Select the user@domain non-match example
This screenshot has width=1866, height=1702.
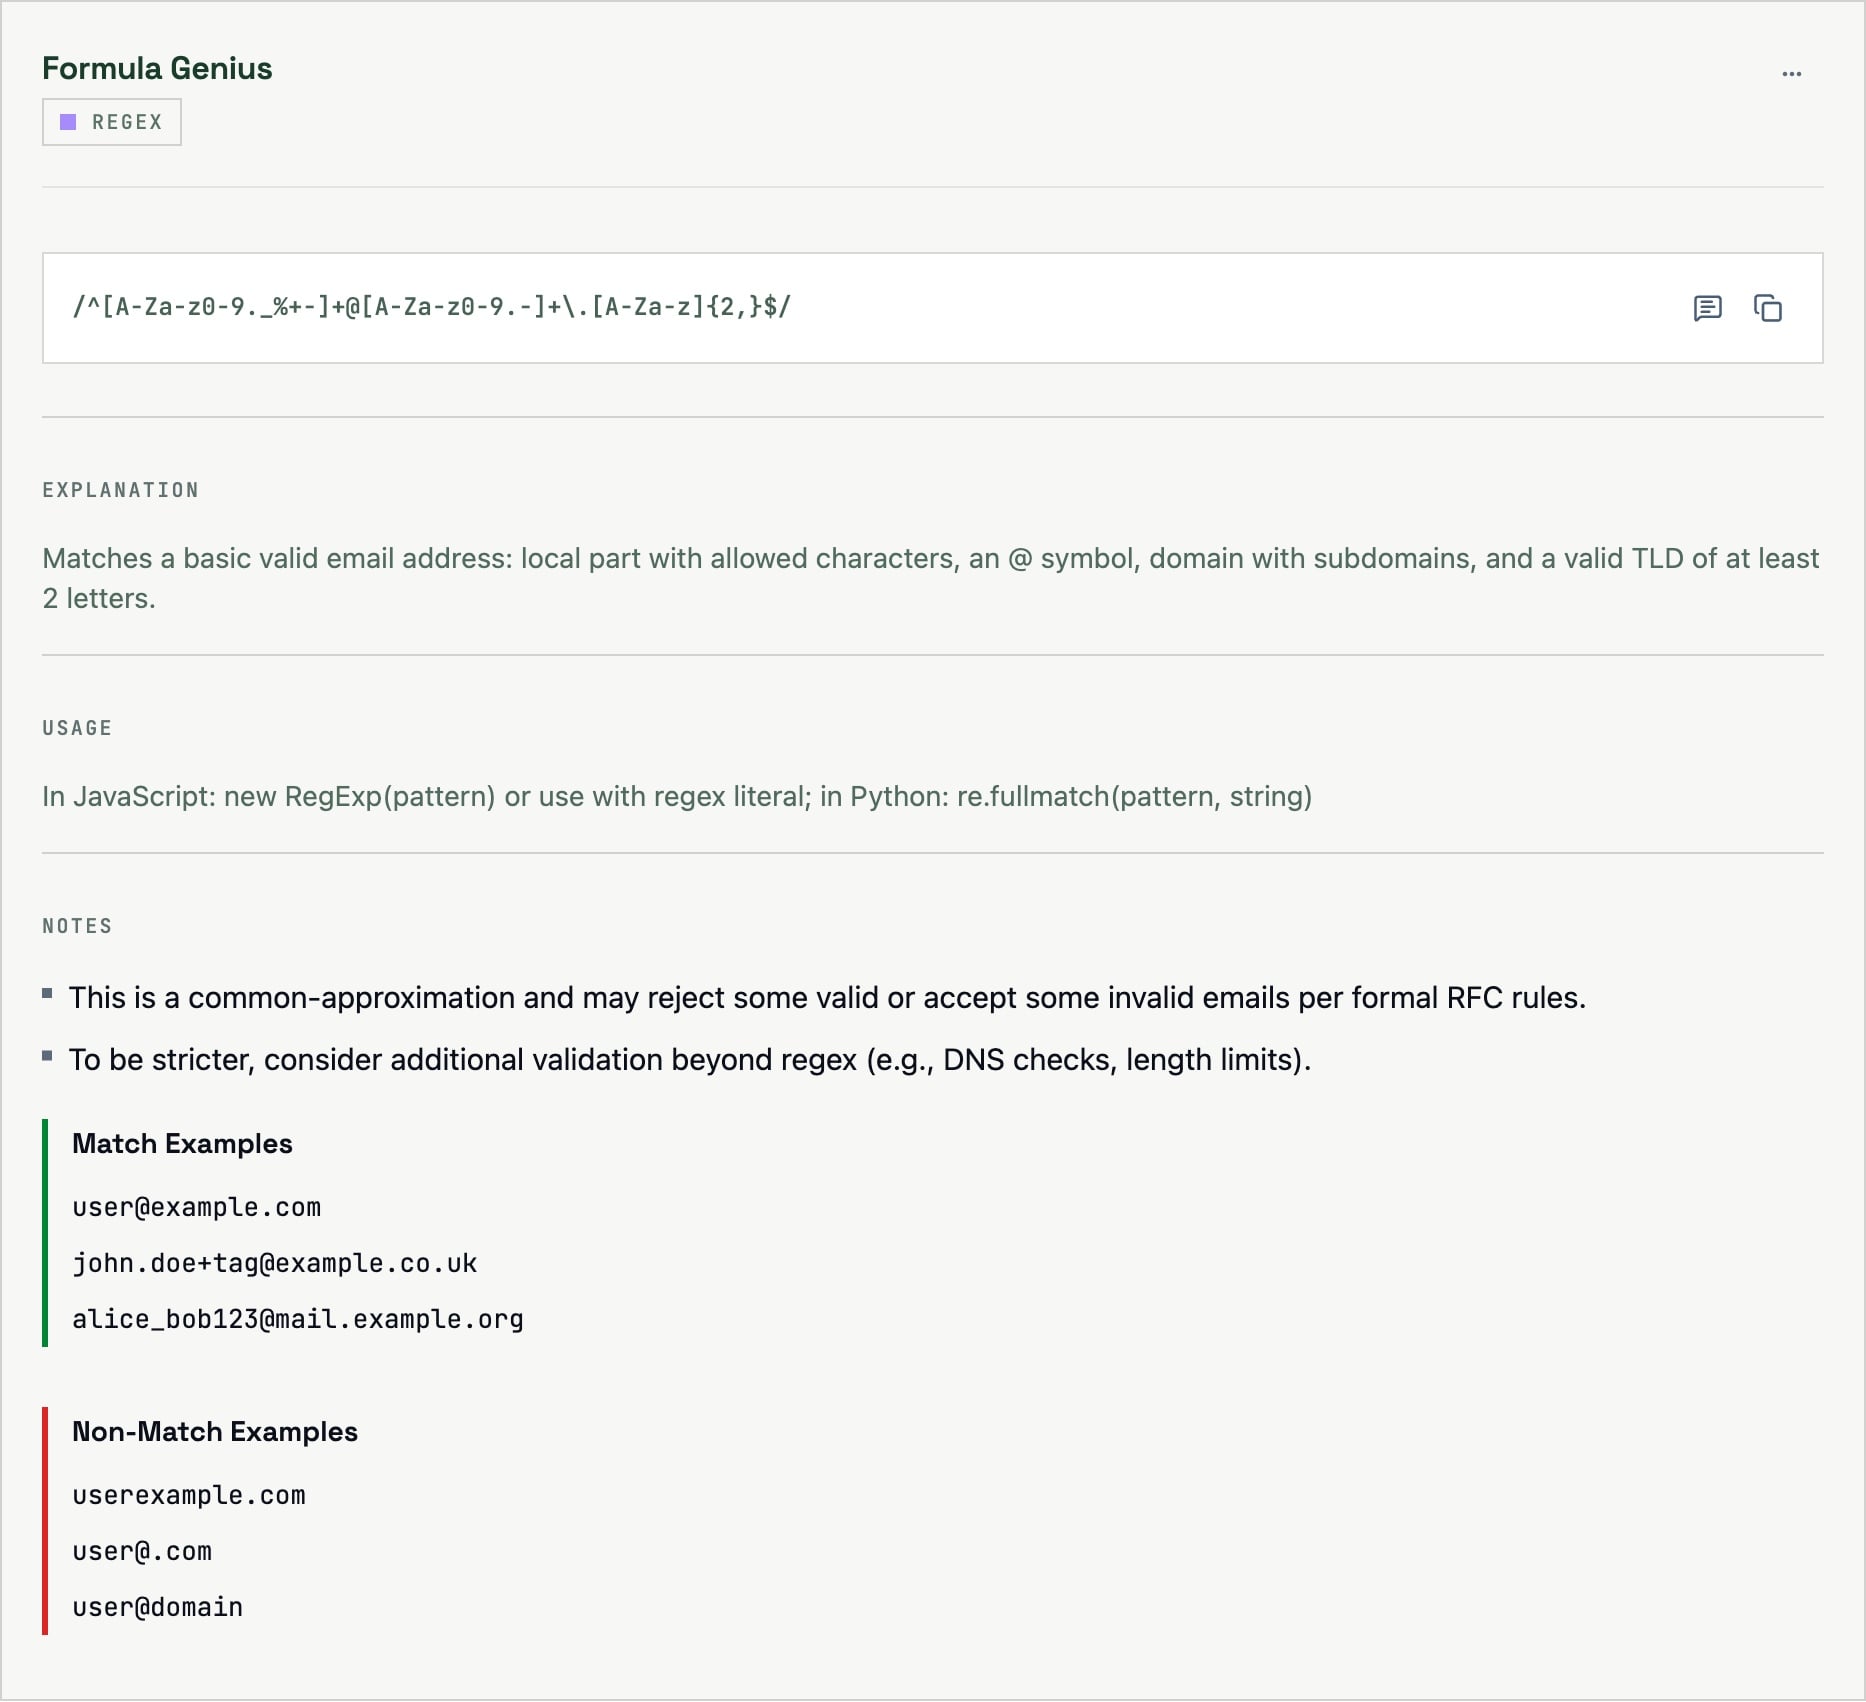click(157, 1607)
